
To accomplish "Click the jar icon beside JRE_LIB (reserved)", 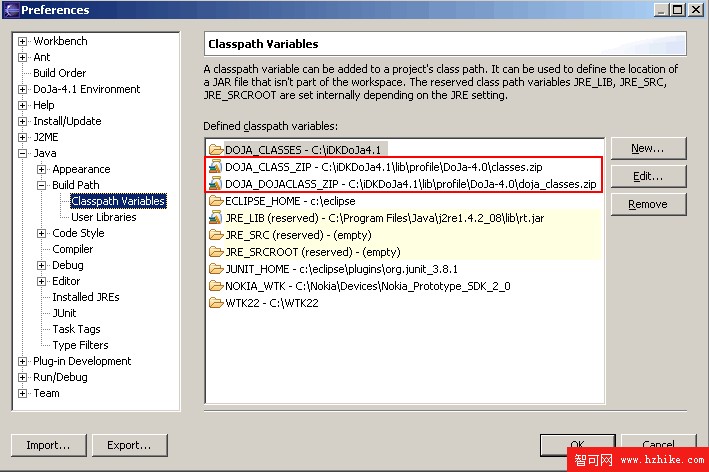I will (216, 218).
